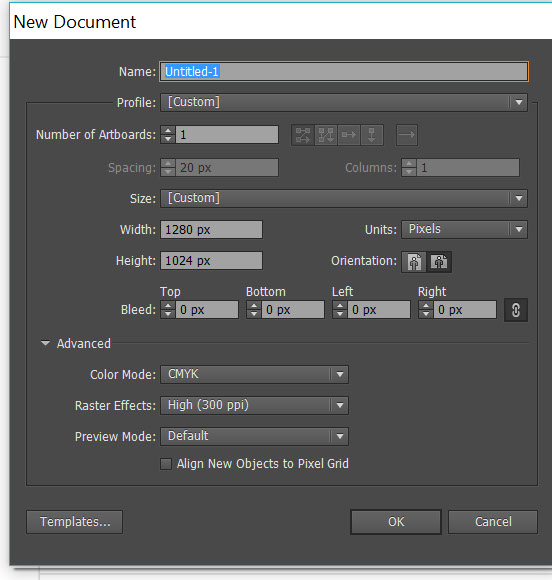
Task: Click the Number of Artboards value field
Action: 227,135
